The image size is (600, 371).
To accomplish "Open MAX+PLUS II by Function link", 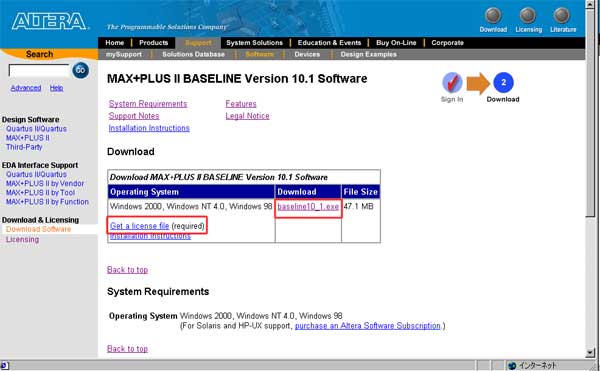I will point(47,202).
